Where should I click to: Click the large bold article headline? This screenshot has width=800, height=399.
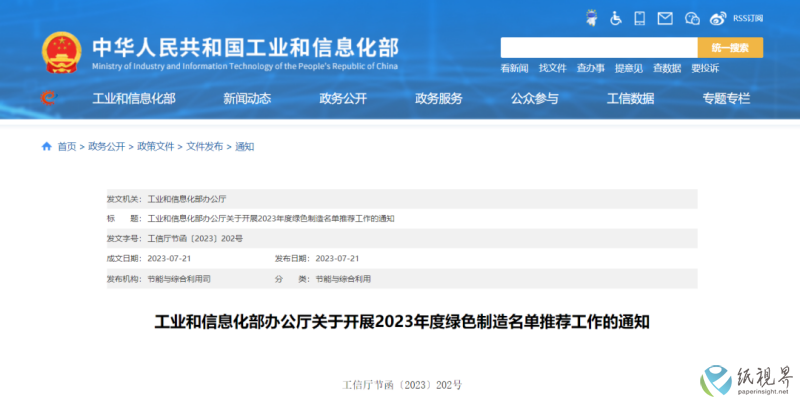pos(402,322)
